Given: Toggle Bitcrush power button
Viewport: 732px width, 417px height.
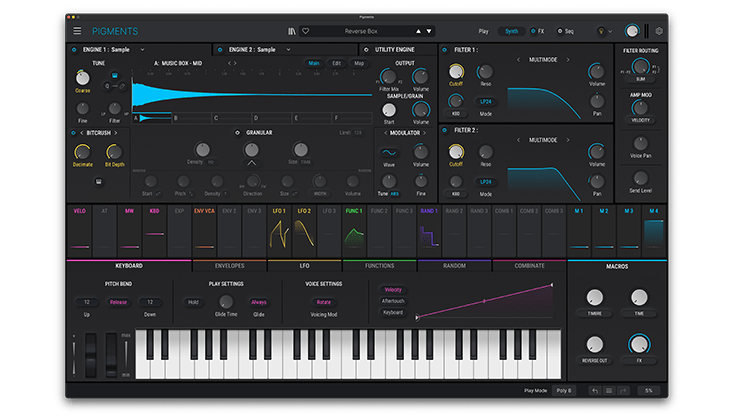Looking at the screenshot, I should pos(73,133).
